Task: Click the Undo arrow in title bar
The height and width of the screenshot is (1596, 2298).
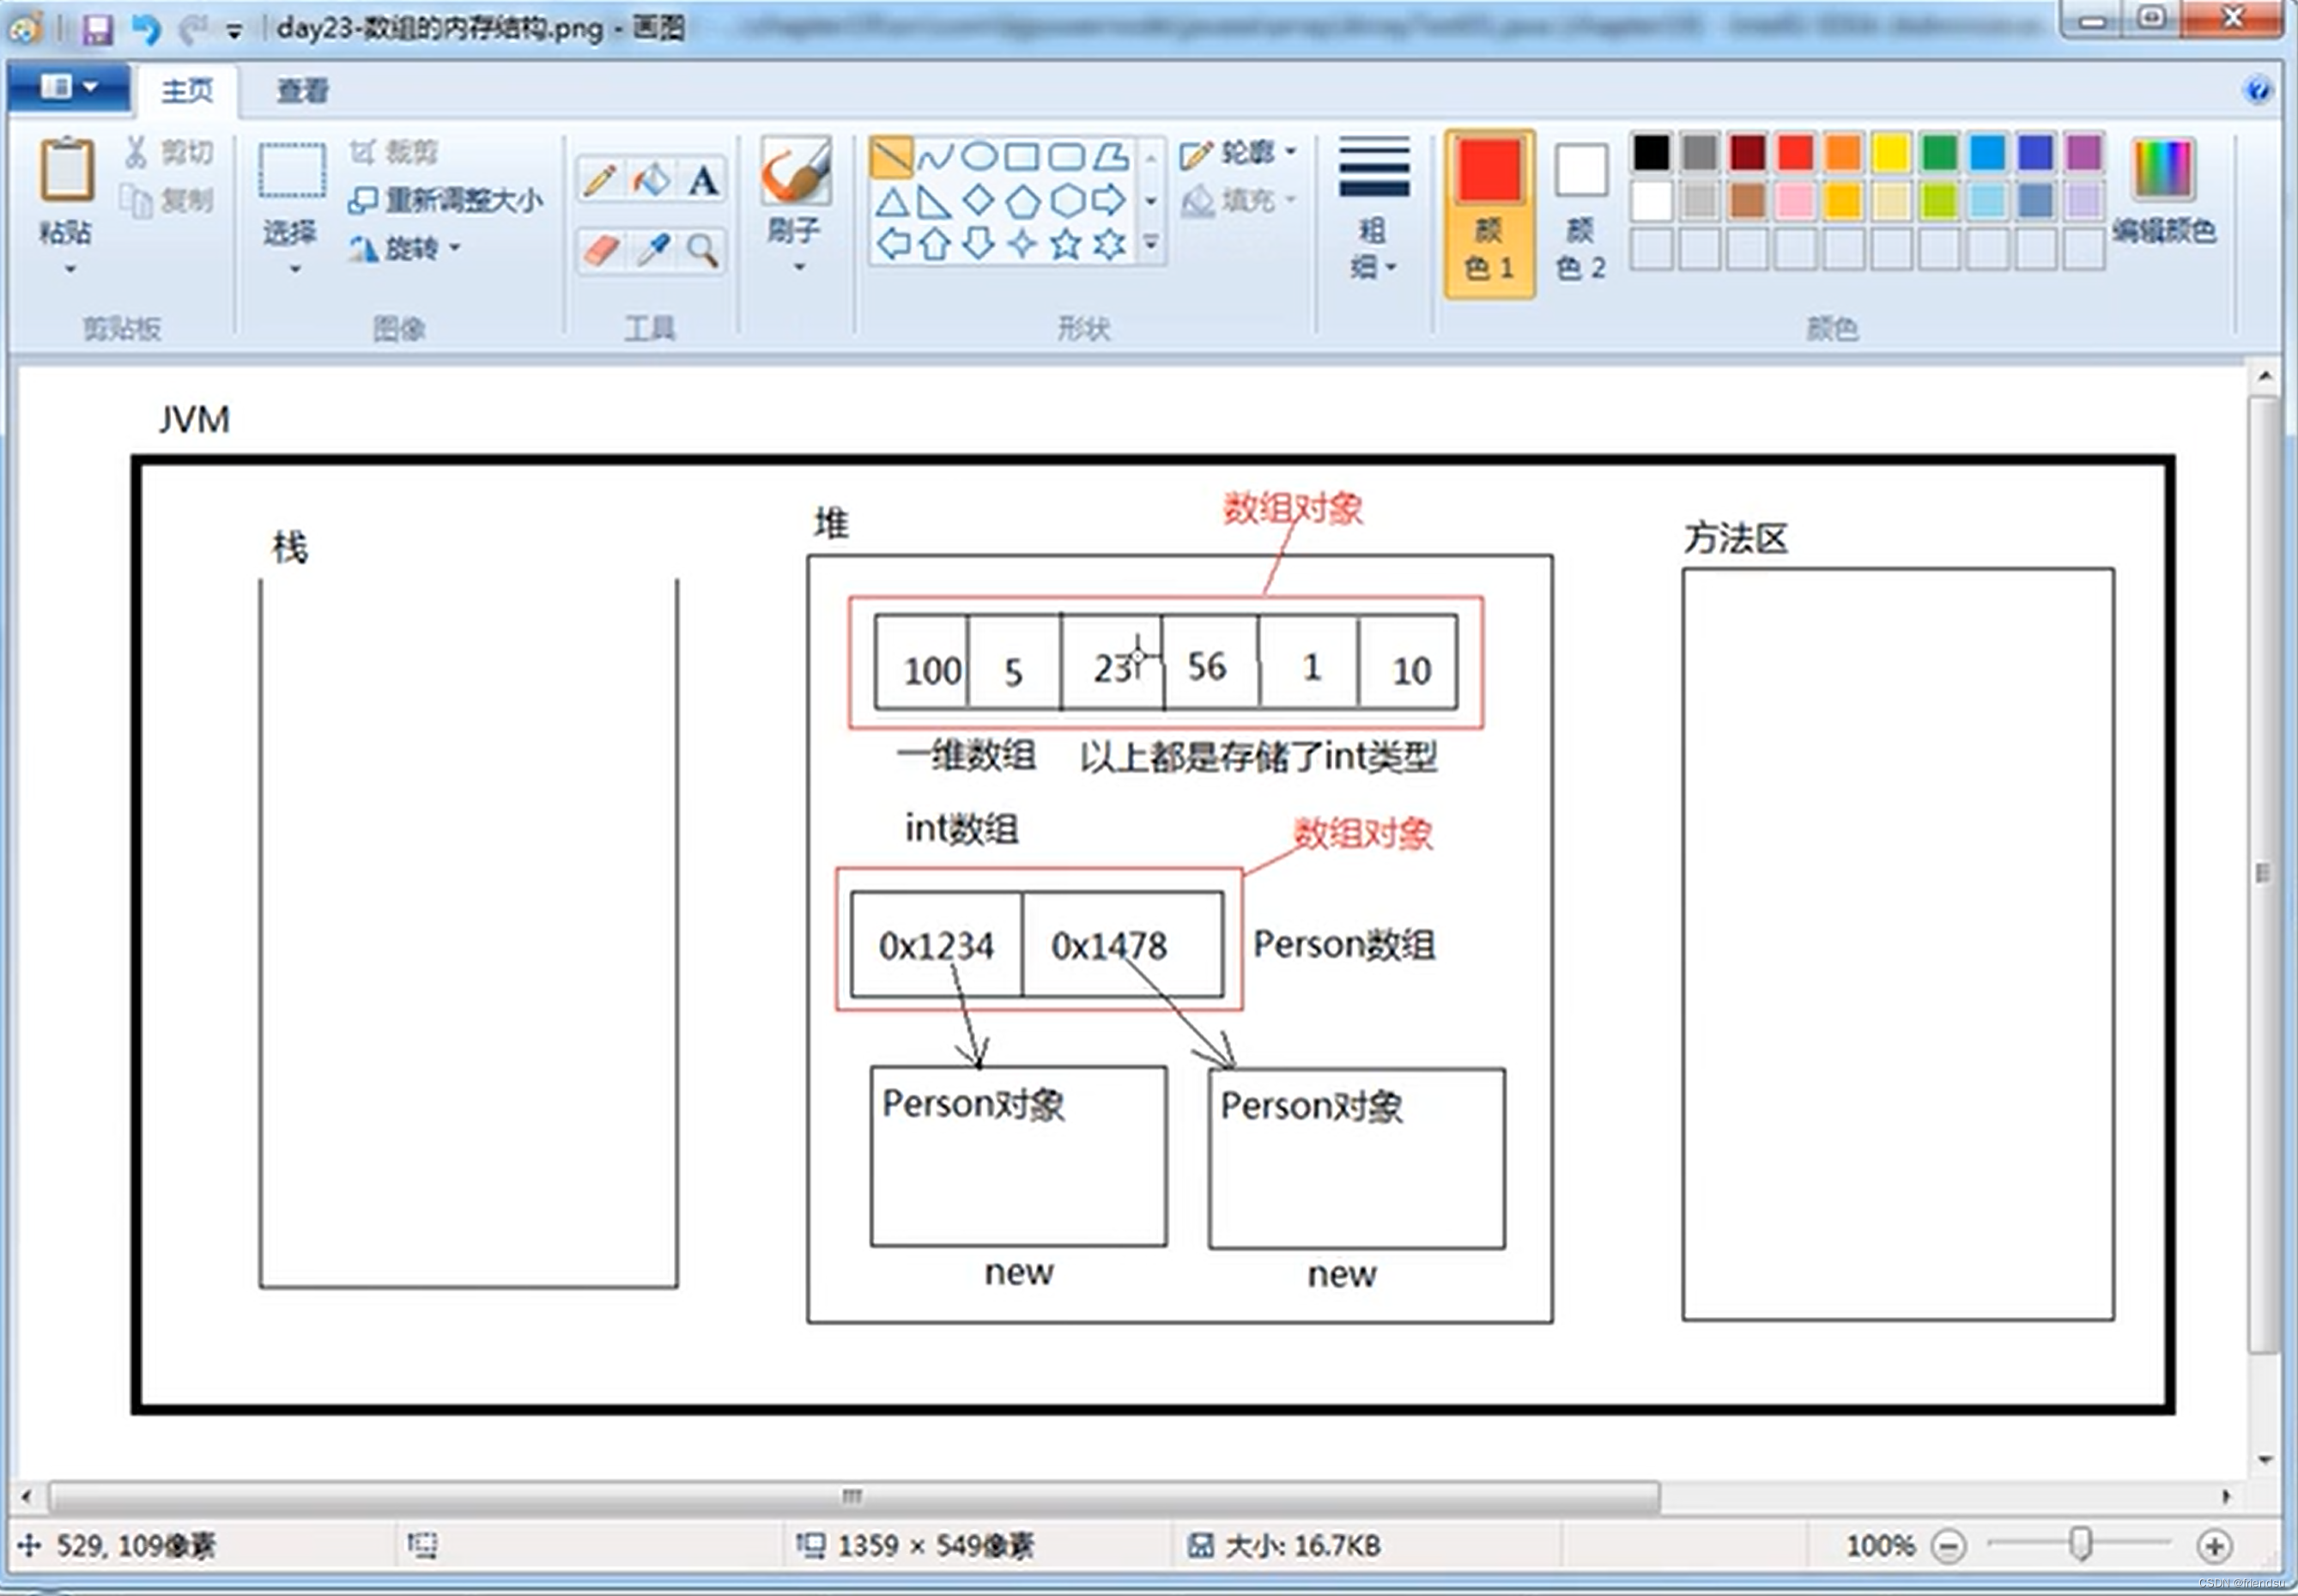Action: click(146, 29)
